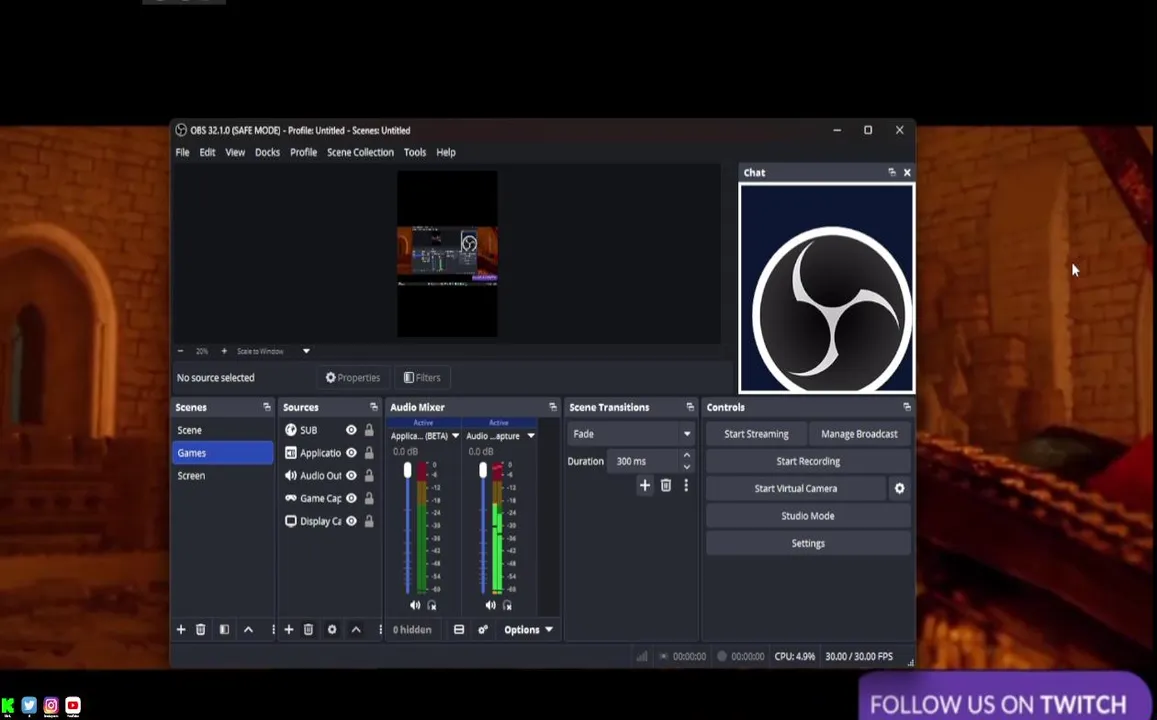Undock the Sources panel
Viewport: 1157px width, 720px height.
(x=373, y=407)
